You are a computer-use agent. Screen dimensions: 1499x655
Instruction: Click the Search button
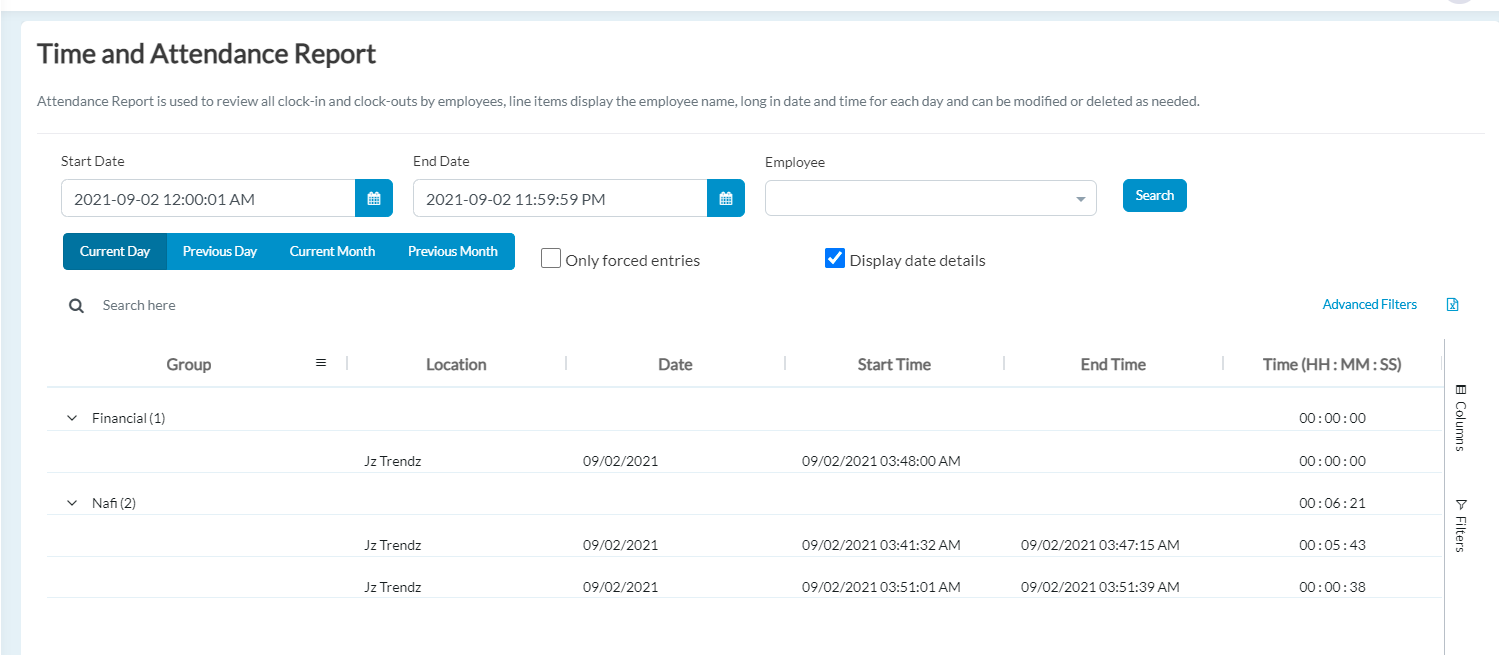coord(1154,195)
